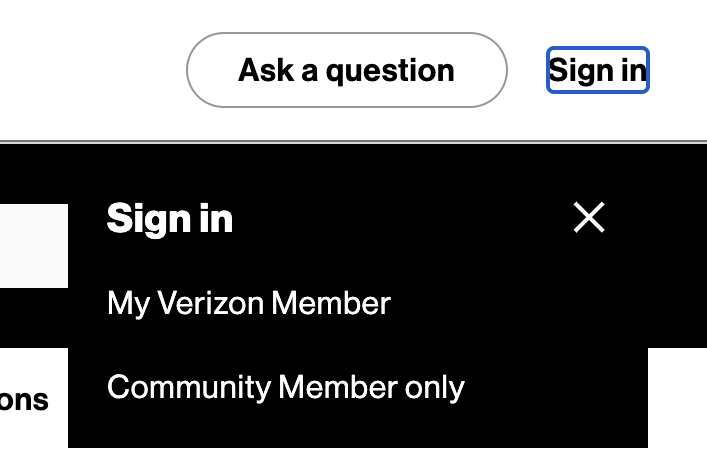Click the white input box at left edge
707x473 pixels.
click(x=33, y=245)
